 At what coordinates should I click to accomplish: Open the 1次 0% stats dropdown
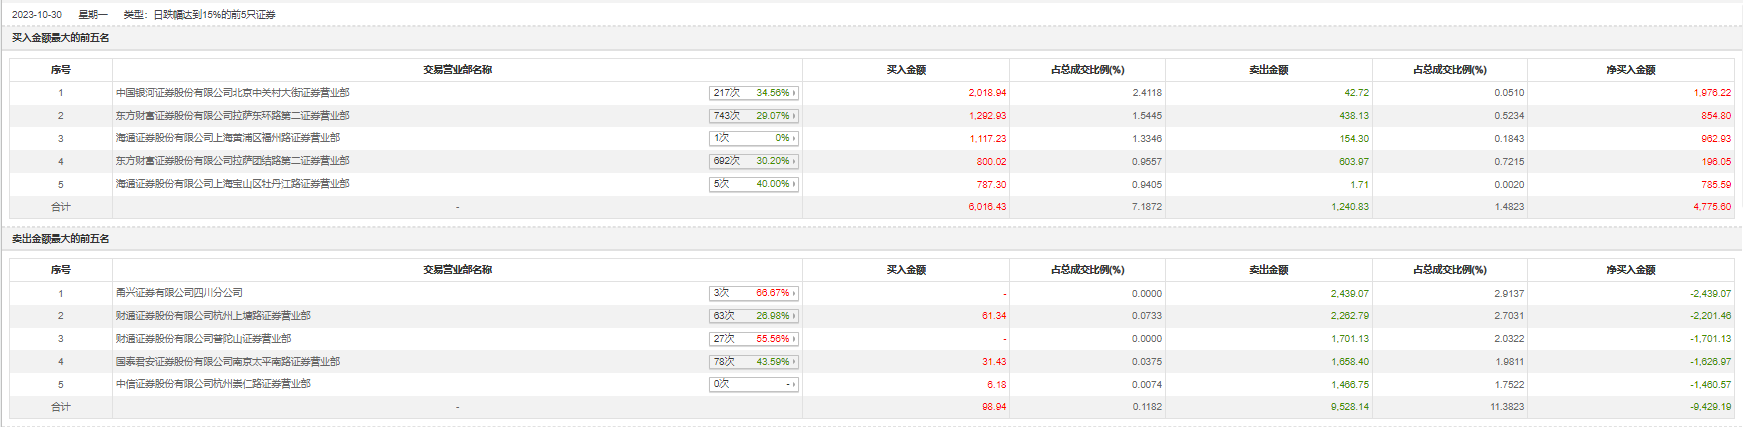(754, 138)
